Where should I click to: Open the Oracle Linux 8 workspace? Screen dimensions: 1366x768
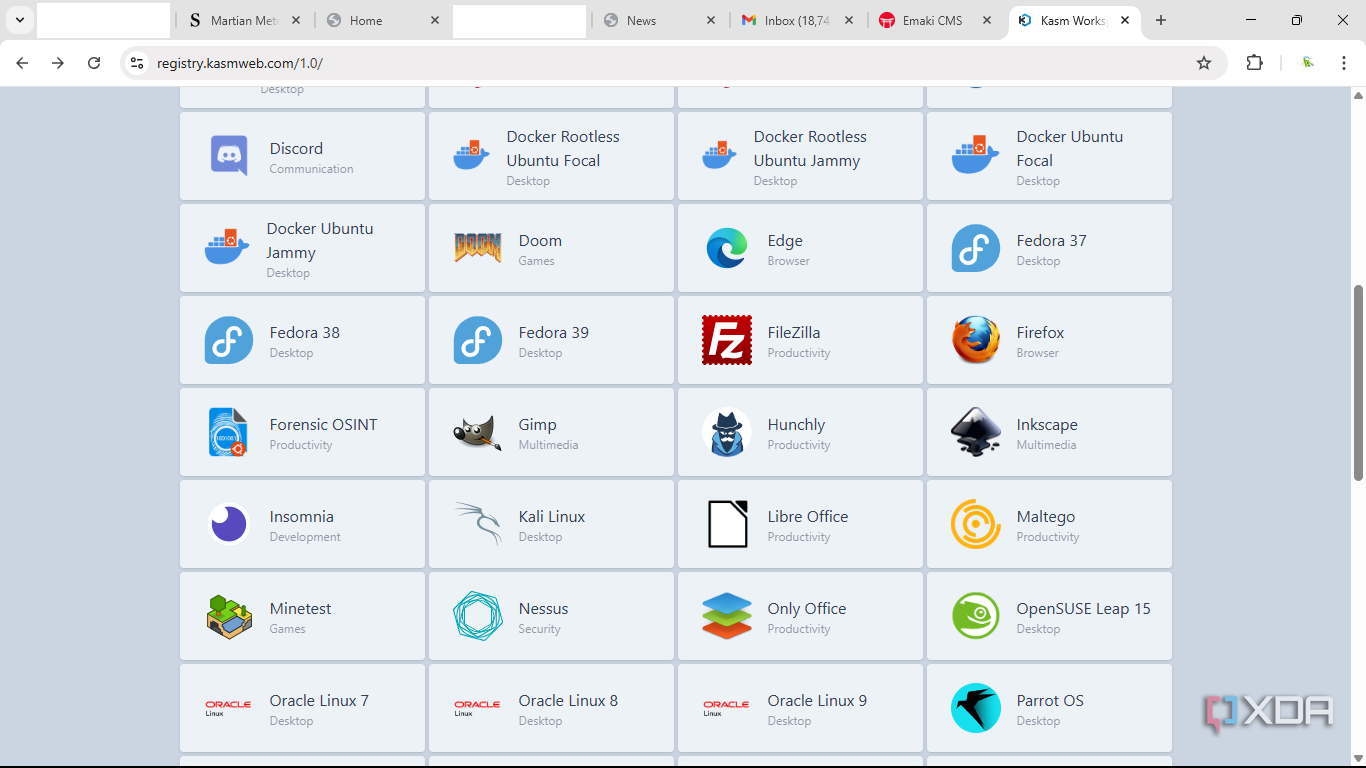(x=551, y=708)
